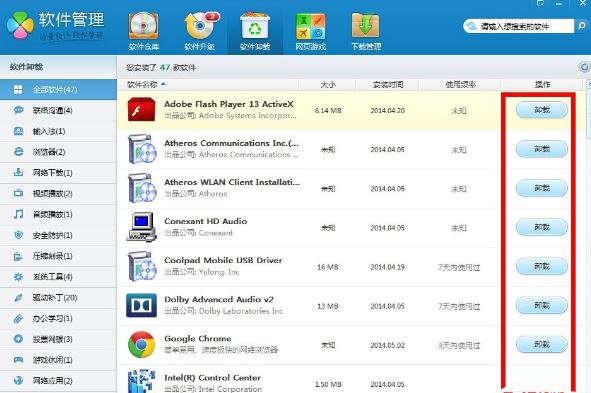
Task: Select 系统工具(4) system tools category
Action: 58,277
